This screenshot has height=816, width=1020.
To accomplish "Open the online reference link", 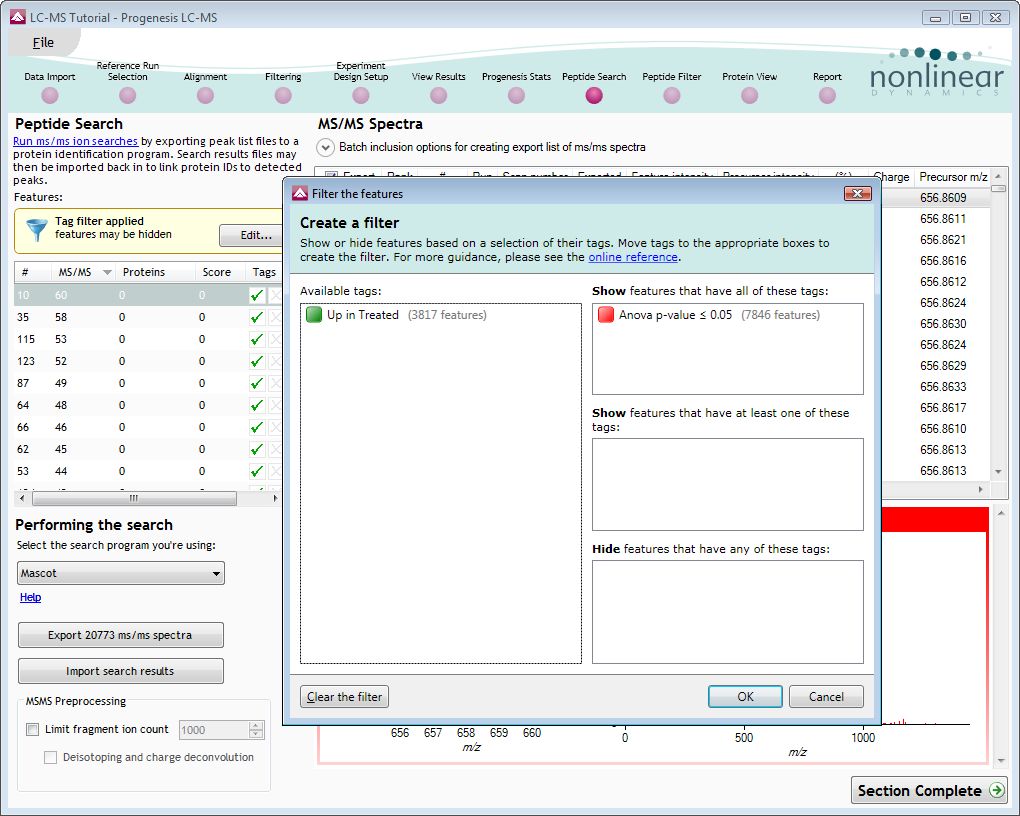I will 633,257.
